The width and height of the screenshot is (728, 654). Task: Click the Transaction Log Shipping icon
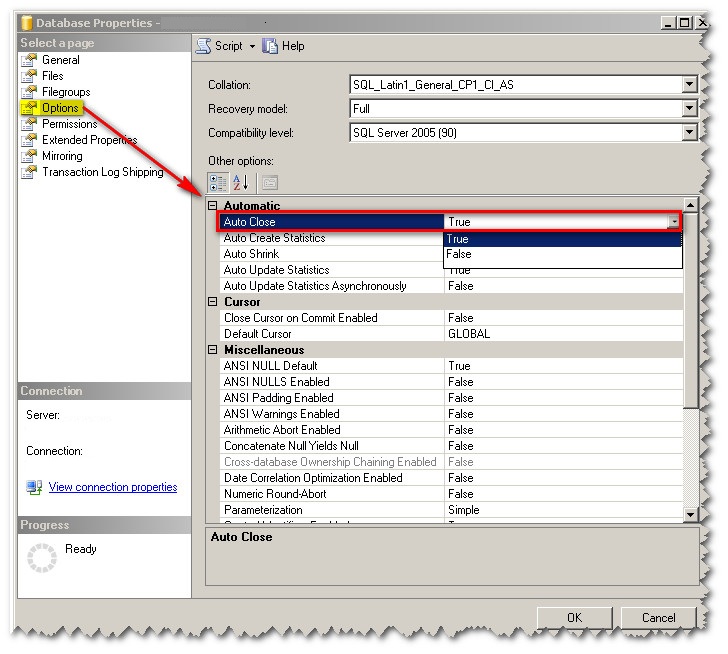tap(29, 172)
